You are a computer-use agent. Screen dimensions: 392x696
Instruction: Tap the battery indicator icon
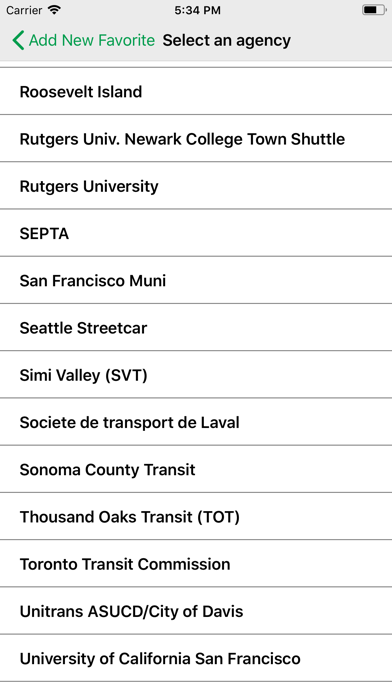tap(374, 10)
